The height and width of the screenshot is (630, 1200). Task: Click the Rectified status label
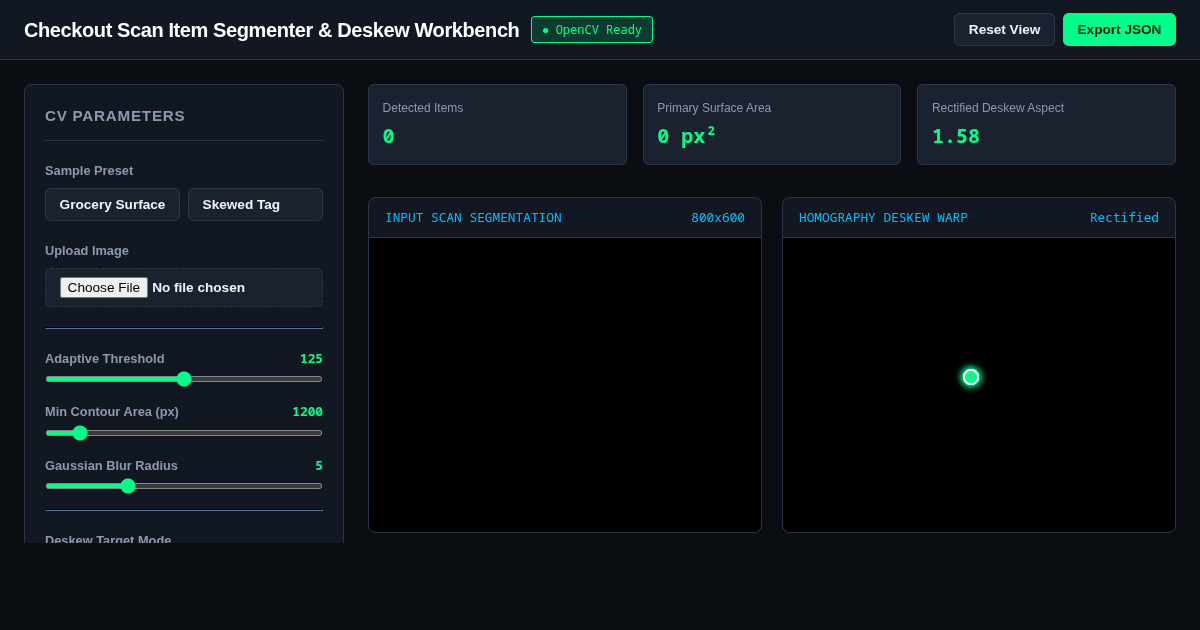pyautogui.click(x=1124, y=218)
